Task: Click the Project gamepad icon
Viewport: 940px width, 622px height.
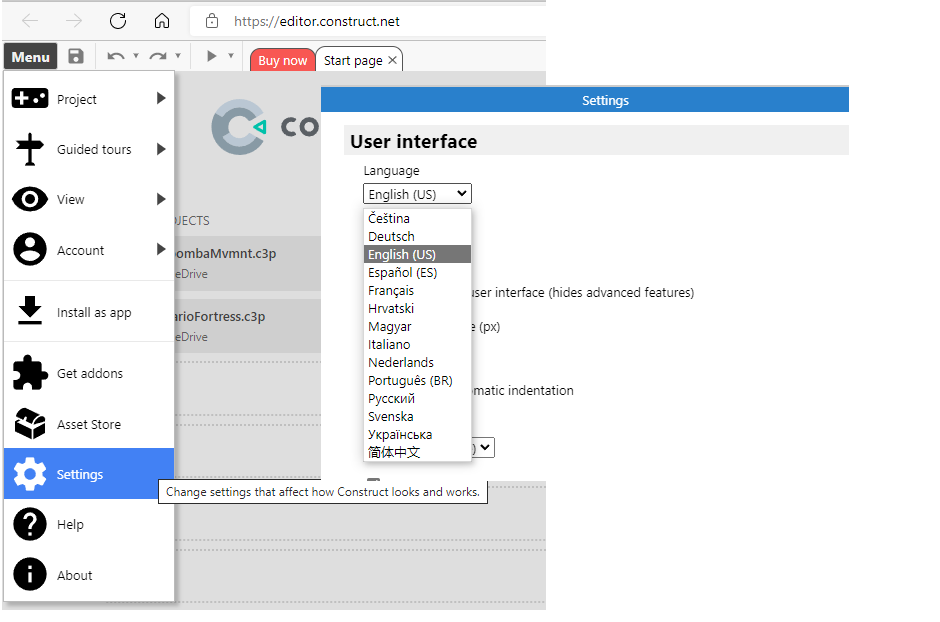Action: click(x=30, y=98)
